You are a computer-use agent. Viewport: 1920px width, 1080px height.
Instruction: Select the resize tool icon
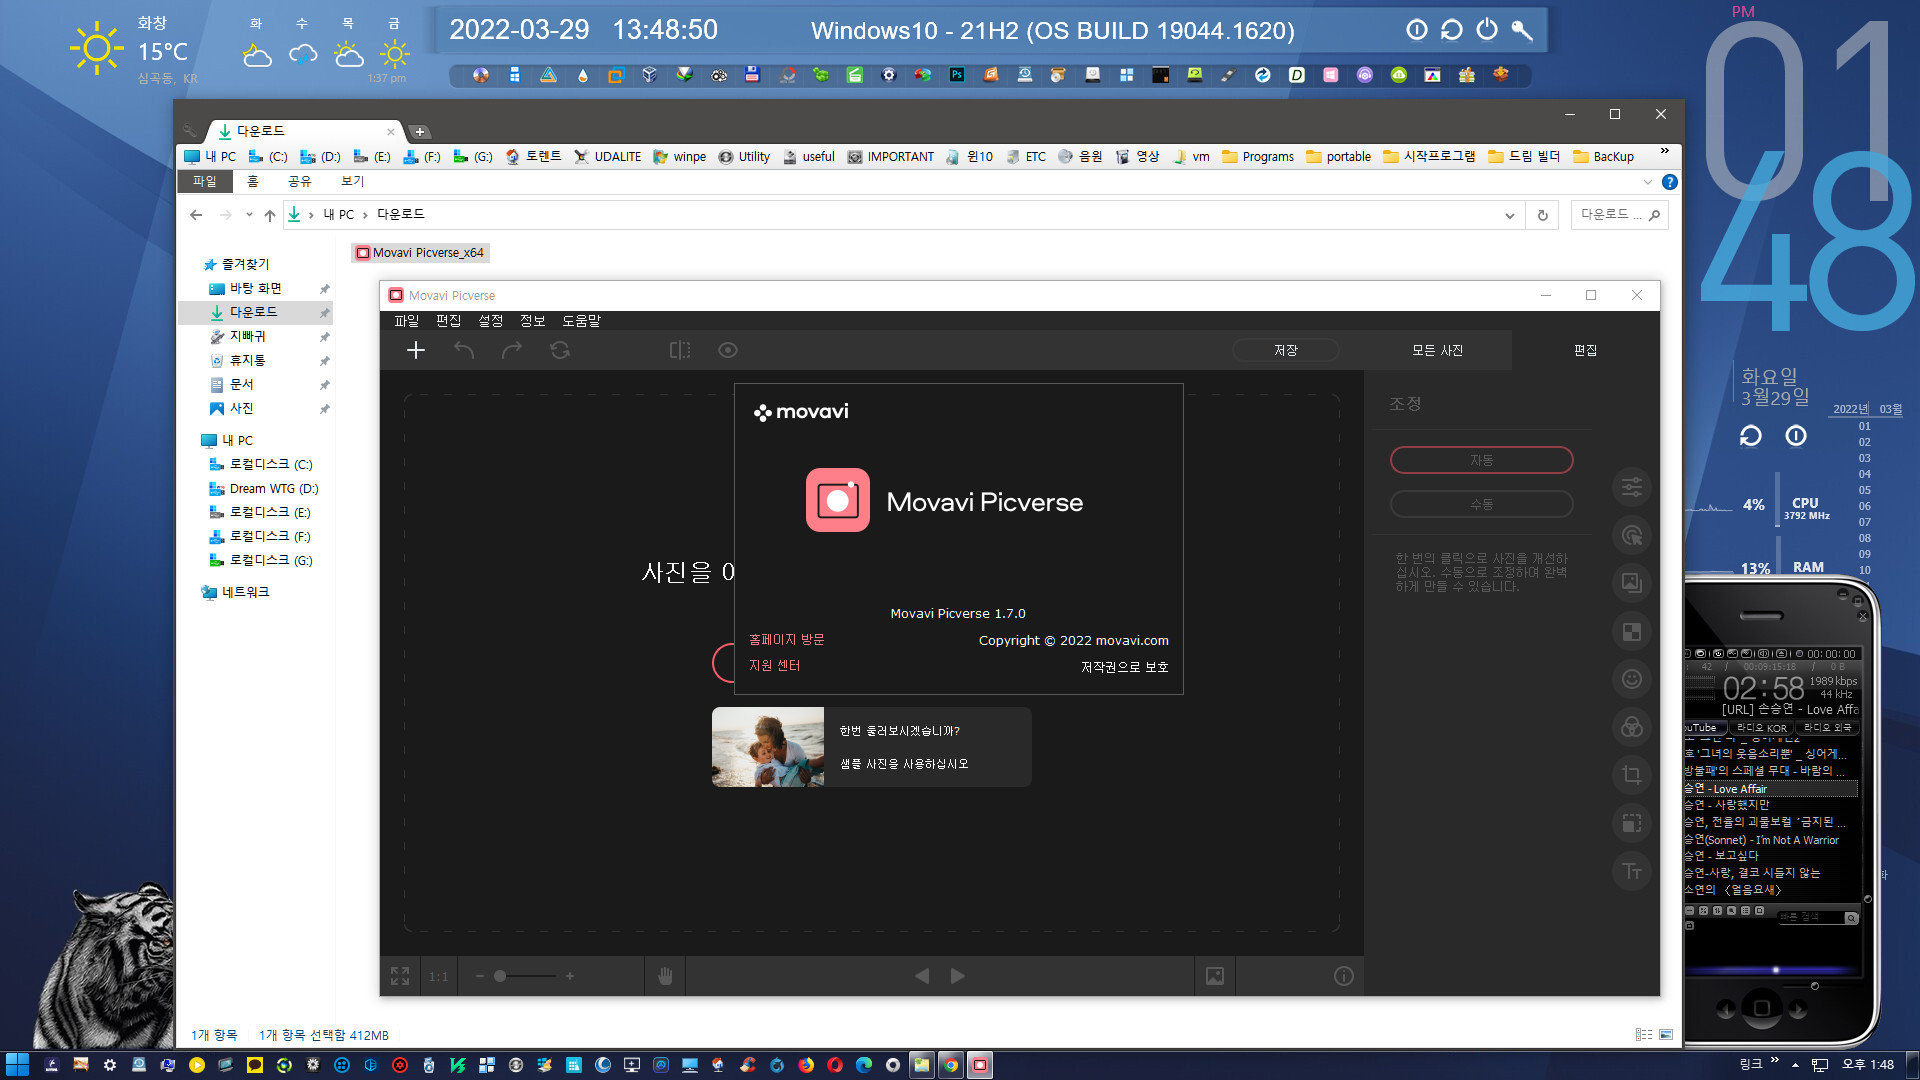click(1632, 823)
